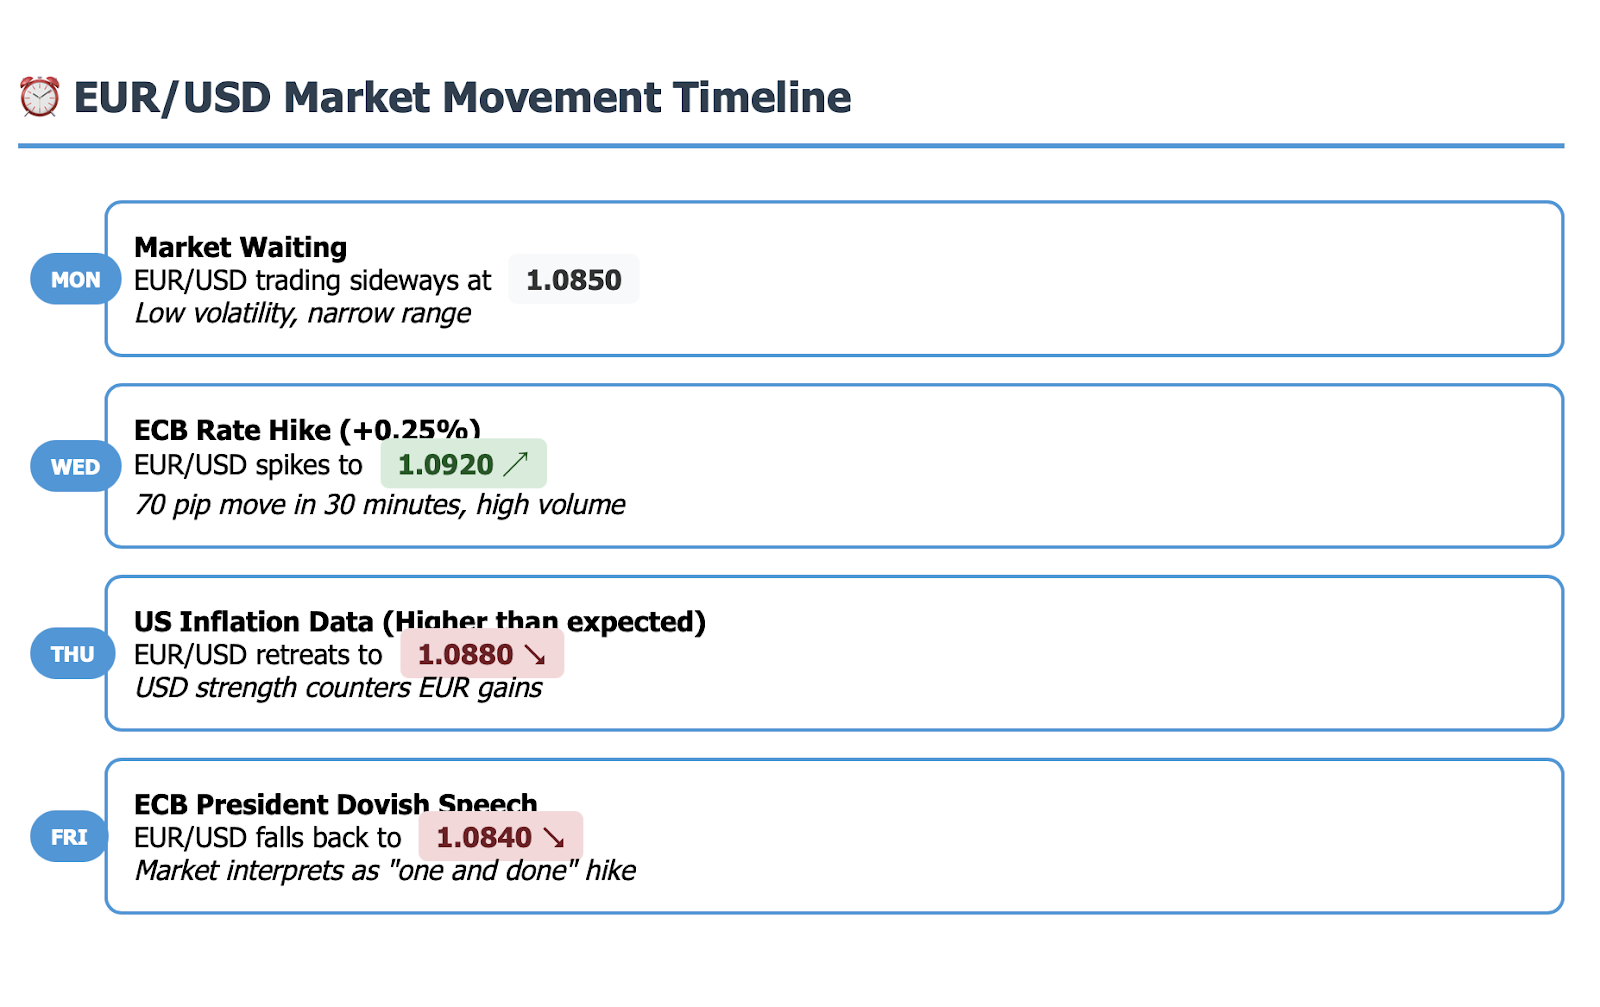1600x1007 pixels.
Task: Click the US Inflation Data heading
Action: tap(419, 621)
